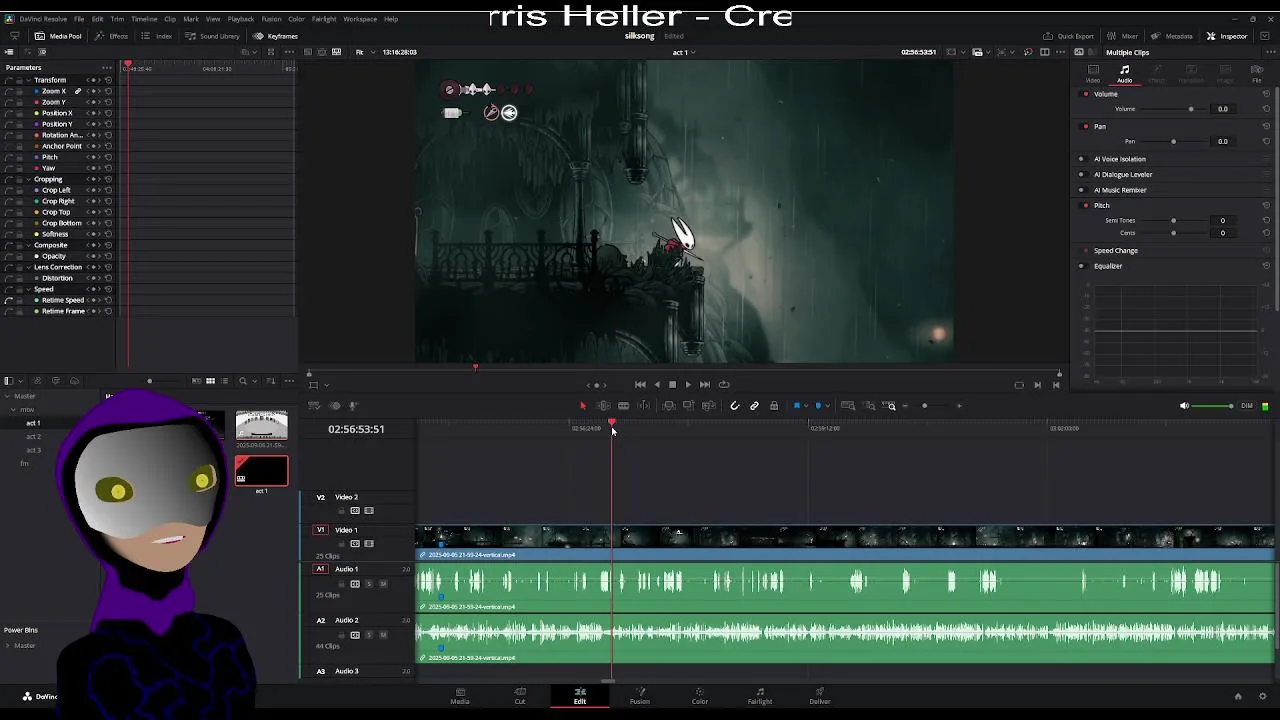Click the Semi Tones value field

(1222, 221)
